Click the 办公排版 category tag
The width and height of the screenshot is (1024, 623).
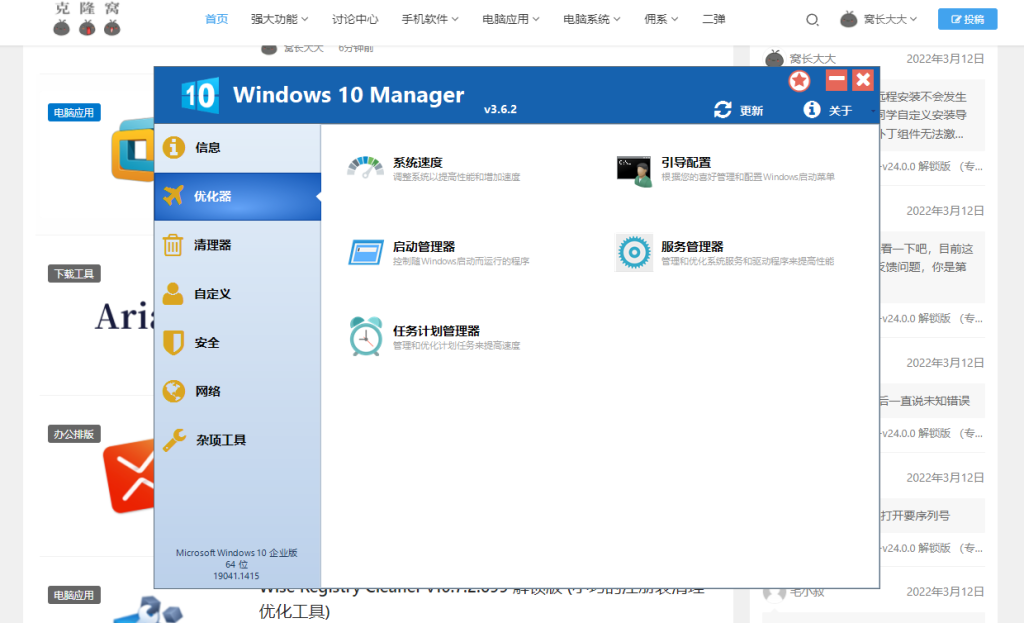click(x=74, y=434)
